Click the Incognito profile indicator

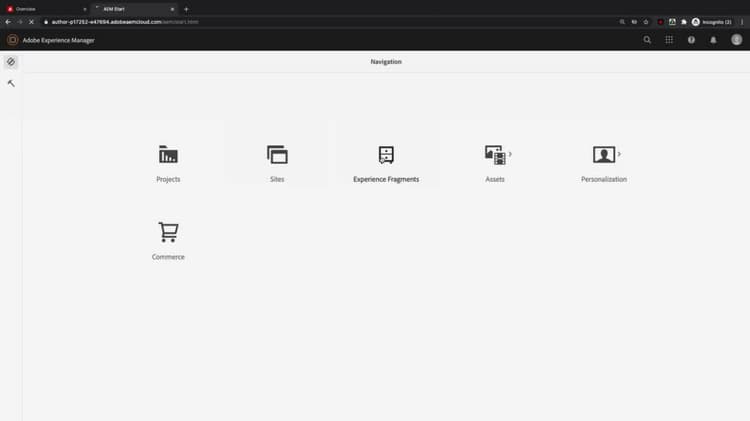pos(712,22)
